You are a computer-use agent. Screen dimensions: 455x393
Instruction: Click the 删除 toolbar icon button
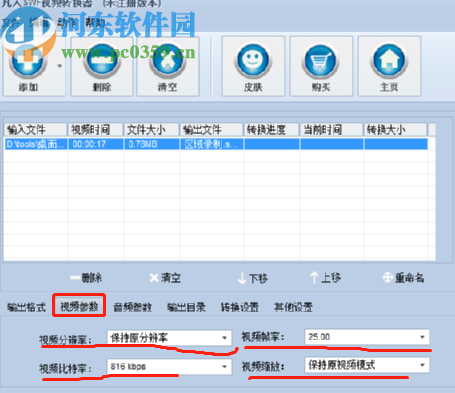tap(102, 67)
